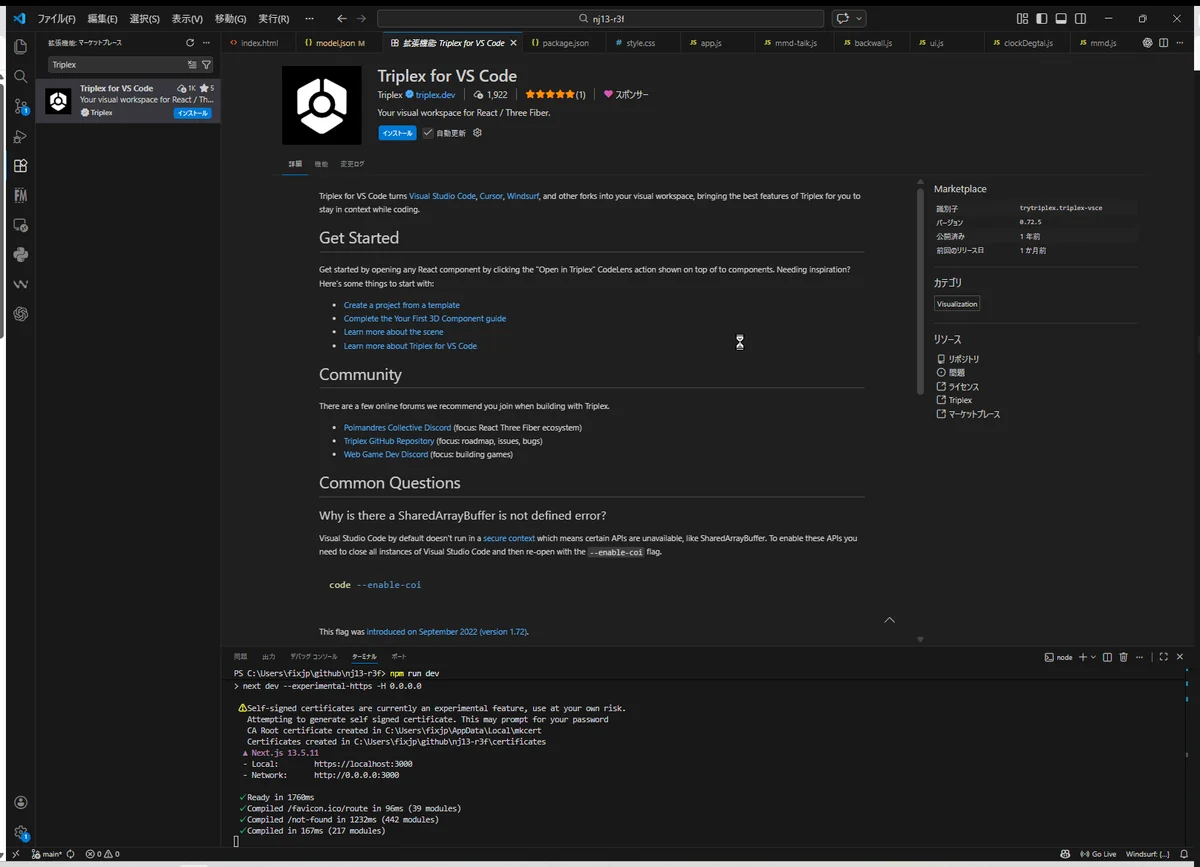Viewport: 1200px width, 867px height.
Task: Click the blue インストール button in header
Action: pyautogui.click(x=397, y=133)
